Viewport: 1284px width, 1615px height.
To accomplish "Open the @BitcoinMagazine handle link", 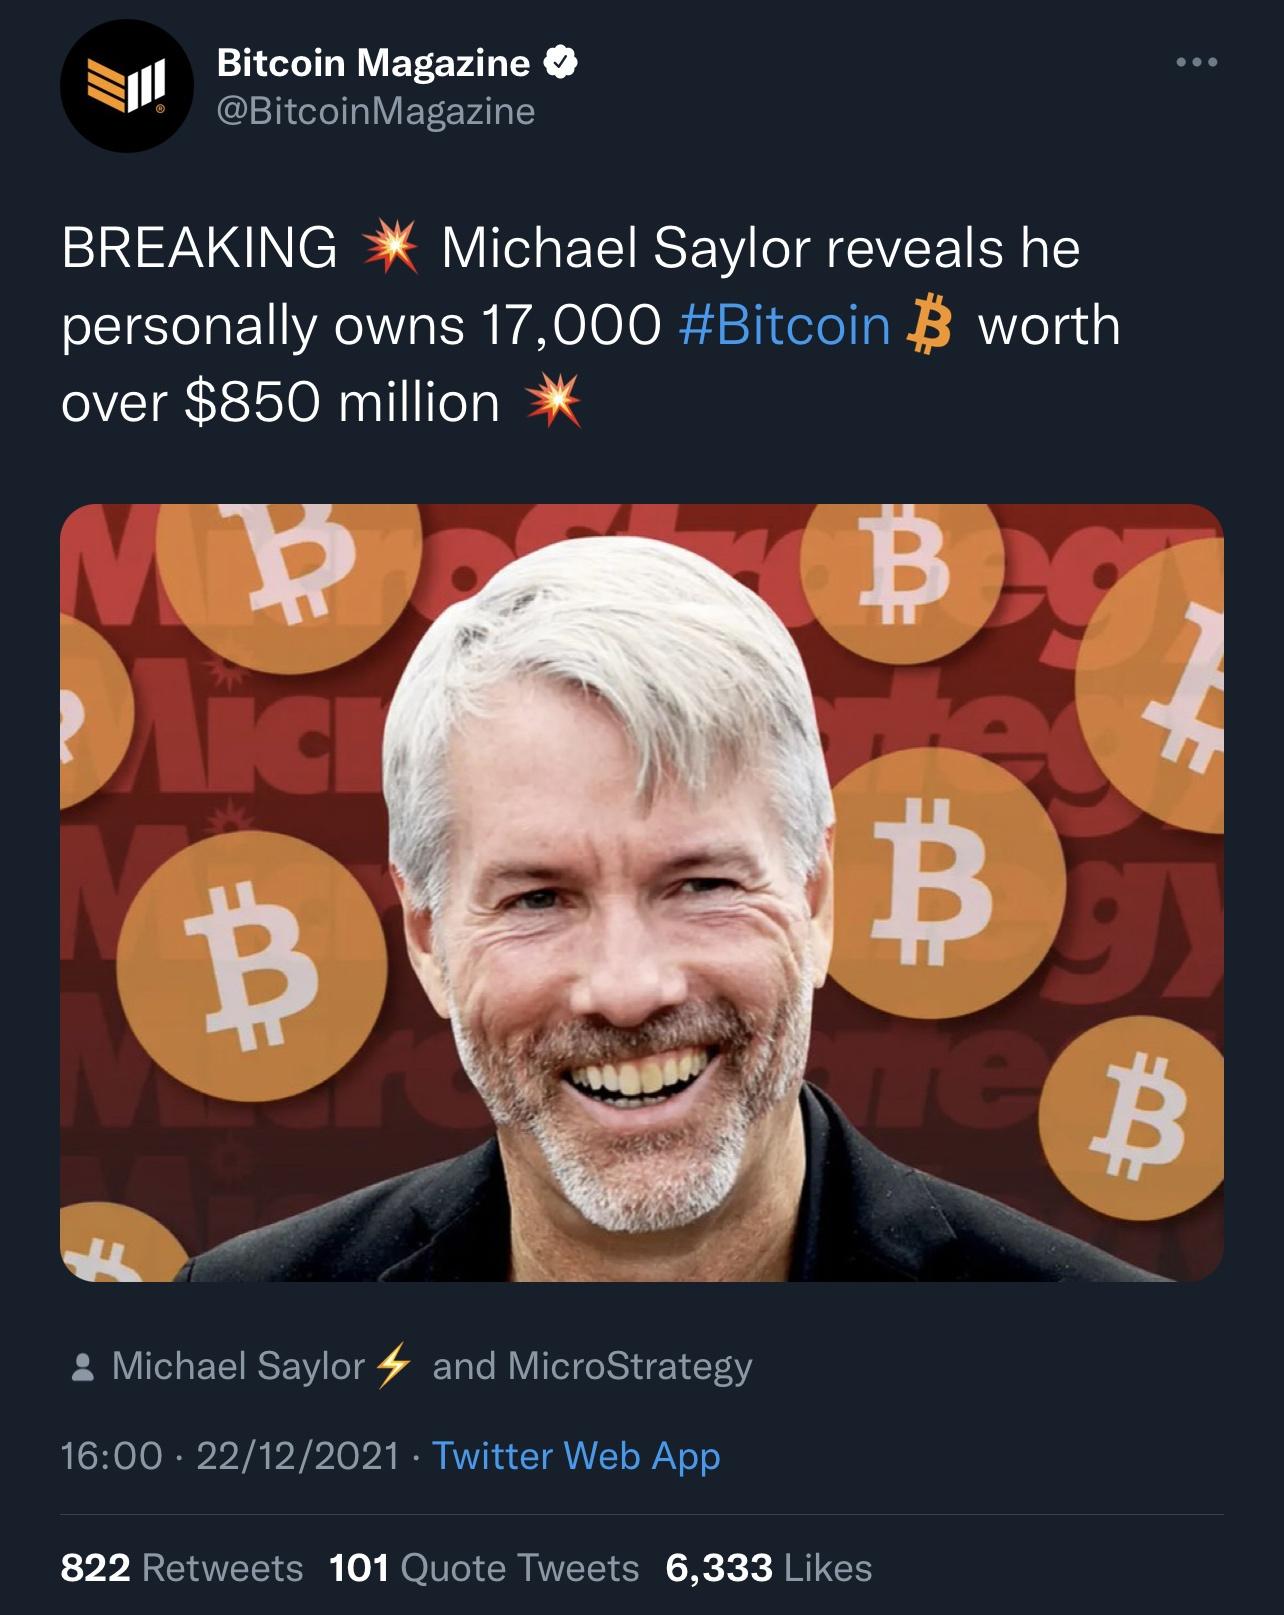I will tap(376, 111).
